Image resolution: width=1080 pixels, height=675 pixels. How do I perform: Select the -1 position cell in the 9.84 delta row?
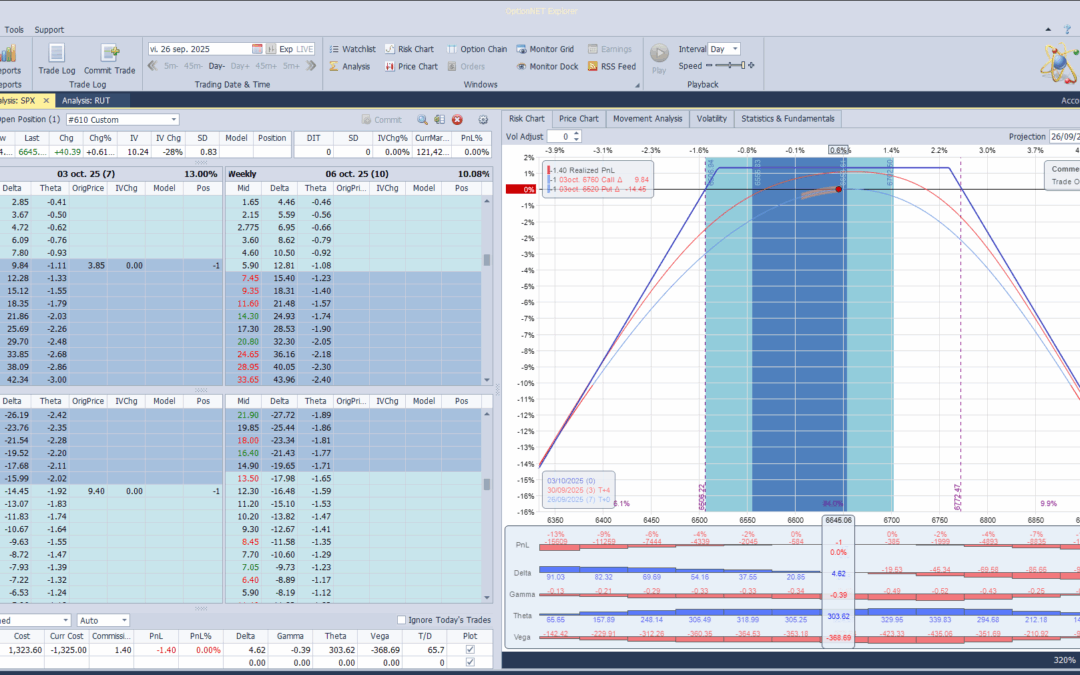pos(202,265)
